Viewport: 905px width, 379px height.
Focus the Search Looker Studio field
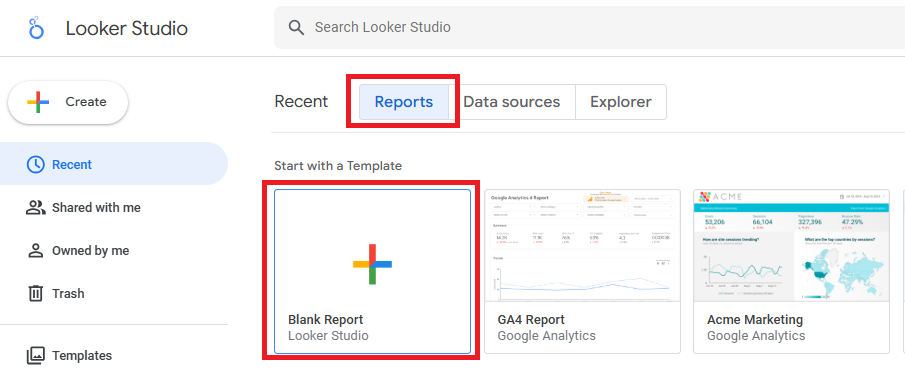pyautogui.click(x=589, y=27)
